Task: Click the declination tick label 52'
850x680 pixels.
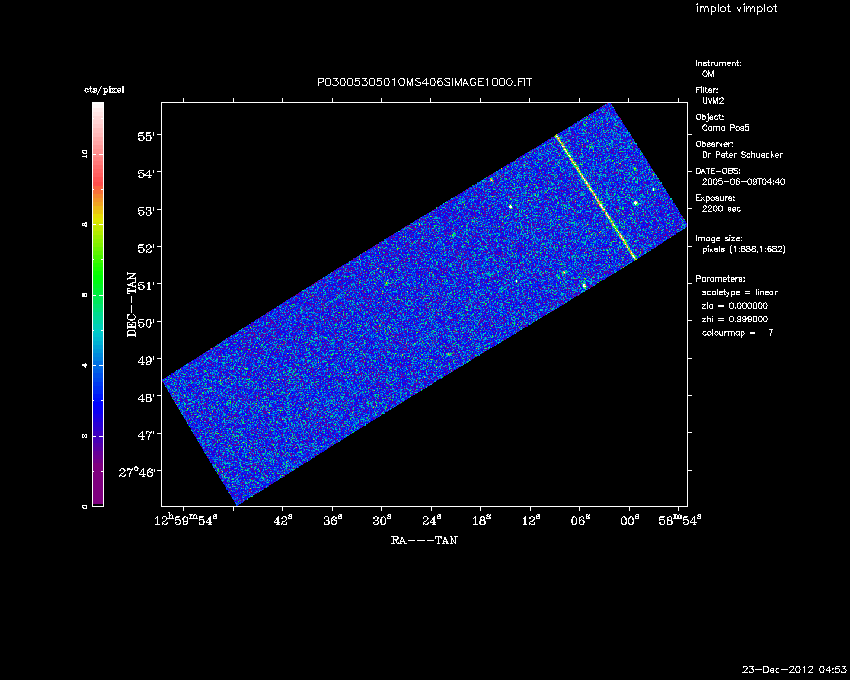Action: [x=146, y=248]
